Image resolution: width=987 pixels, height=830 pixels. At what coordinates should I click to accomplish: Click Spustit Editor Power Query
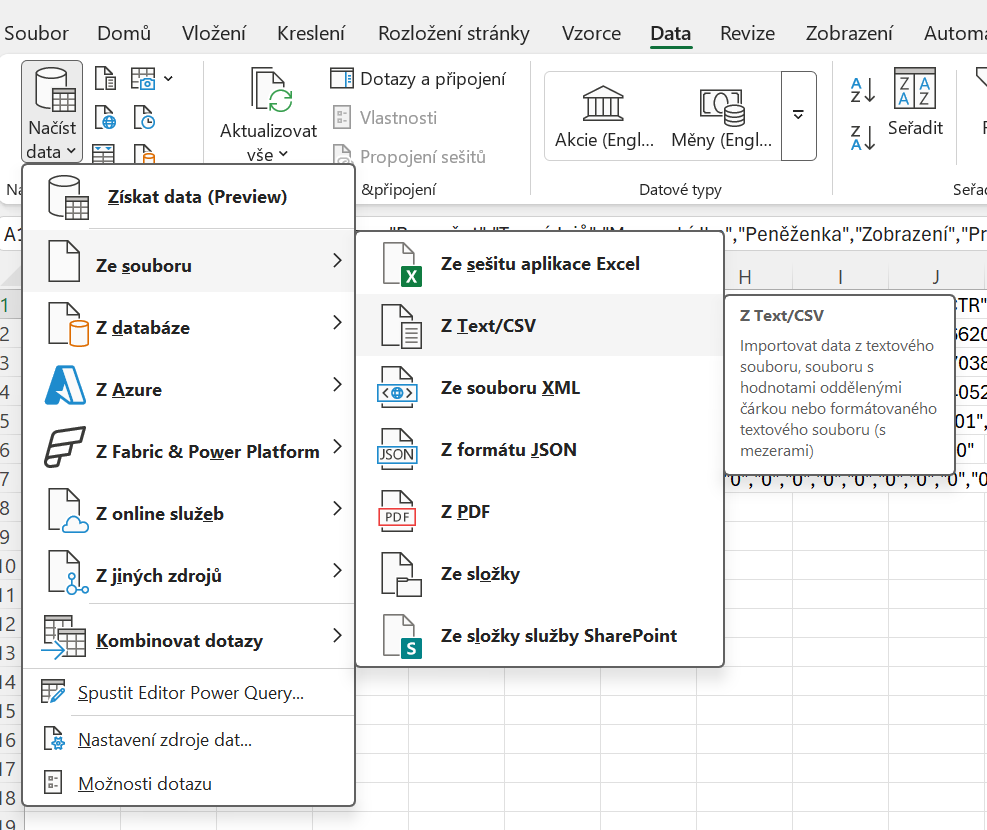point(189,692)
